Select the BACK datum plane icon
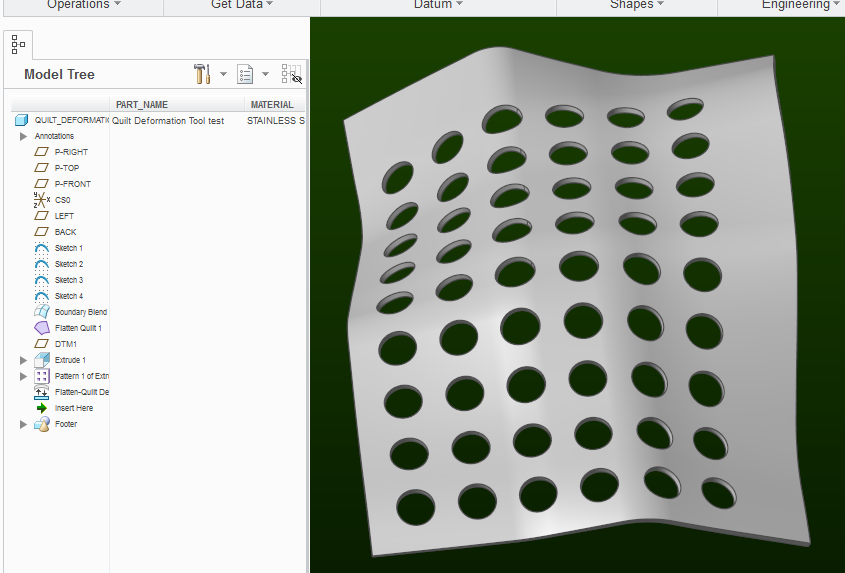 [x=41, y=232]
